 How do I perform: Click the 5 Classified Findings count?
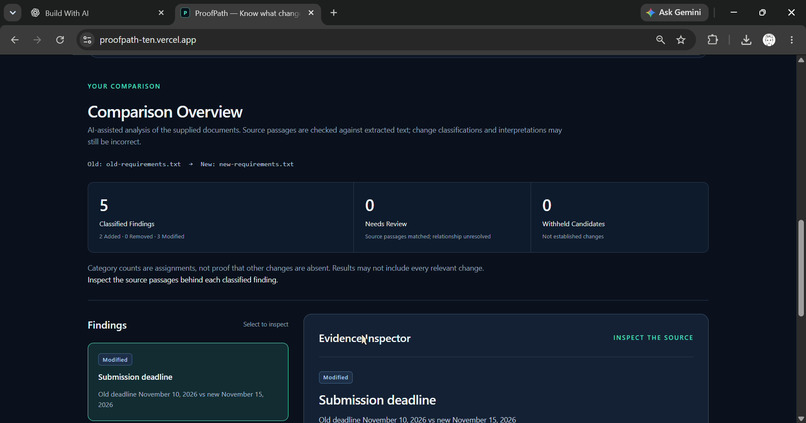pos(104,206)
